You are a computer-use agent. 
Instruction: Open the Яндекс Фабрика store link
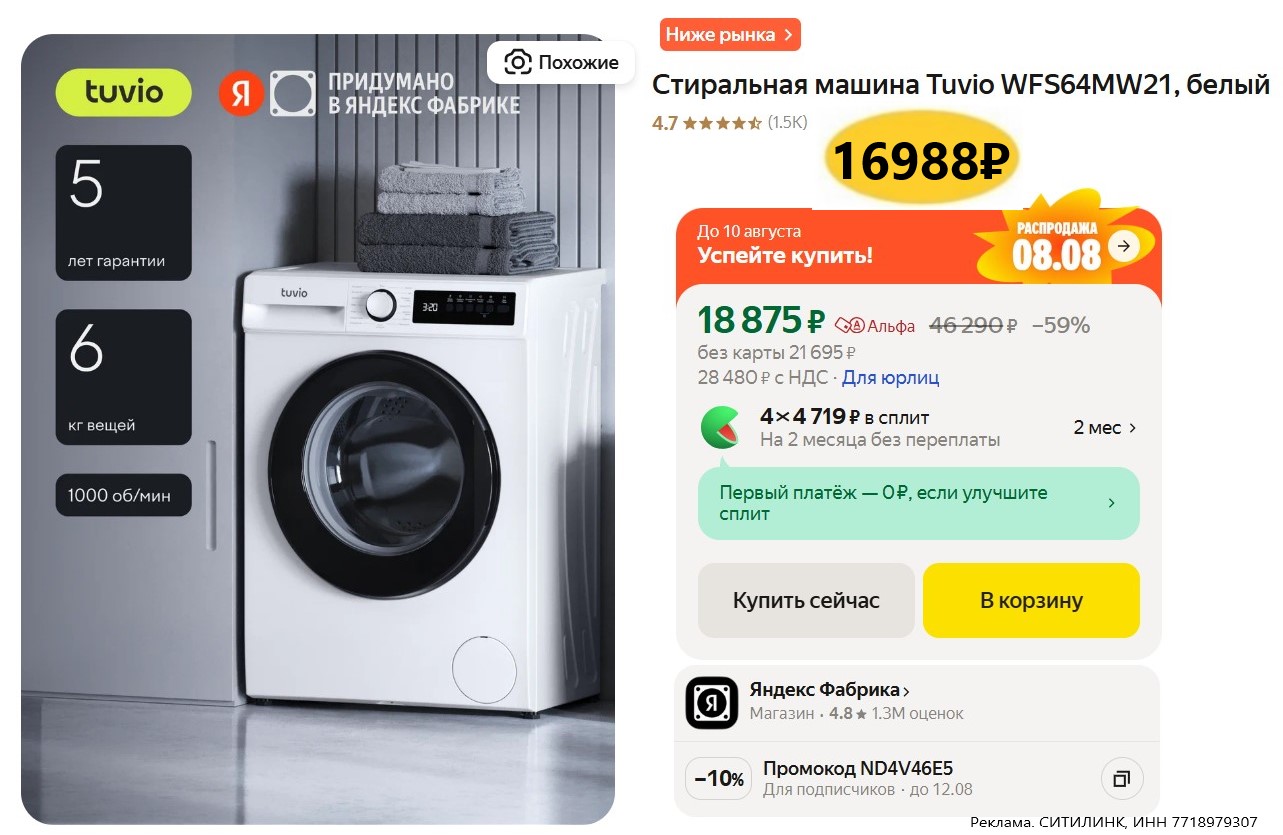tap(830, 690)
